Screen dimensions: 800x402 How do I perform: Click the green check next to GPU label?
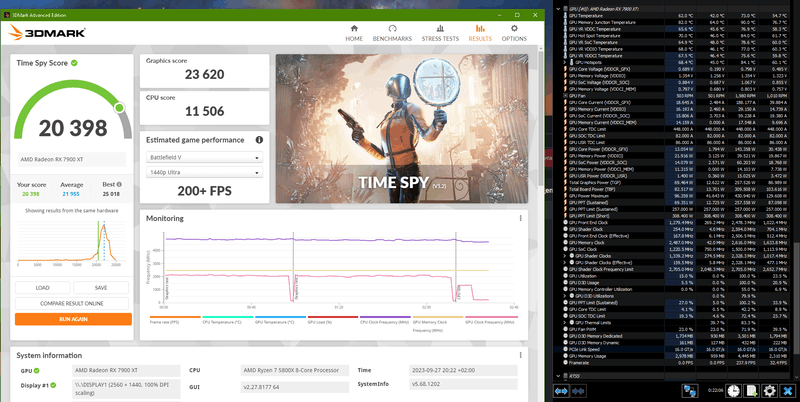click(36, 371)
